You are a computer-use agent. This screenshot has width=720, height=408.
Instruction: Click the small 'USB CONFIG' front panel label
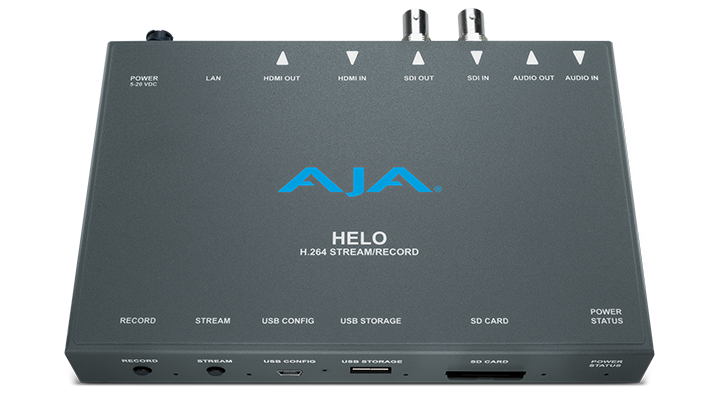pyautogui.click(x=290, y=361)
